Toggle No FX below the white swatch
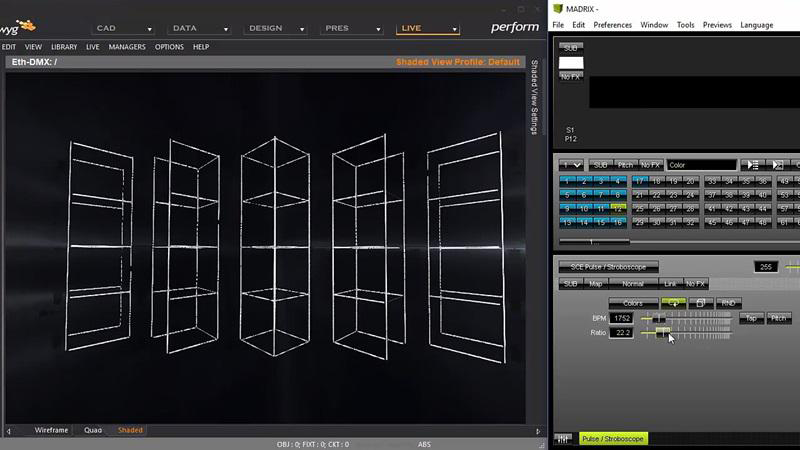The image size is (800, 450). [x=571, y=77]
